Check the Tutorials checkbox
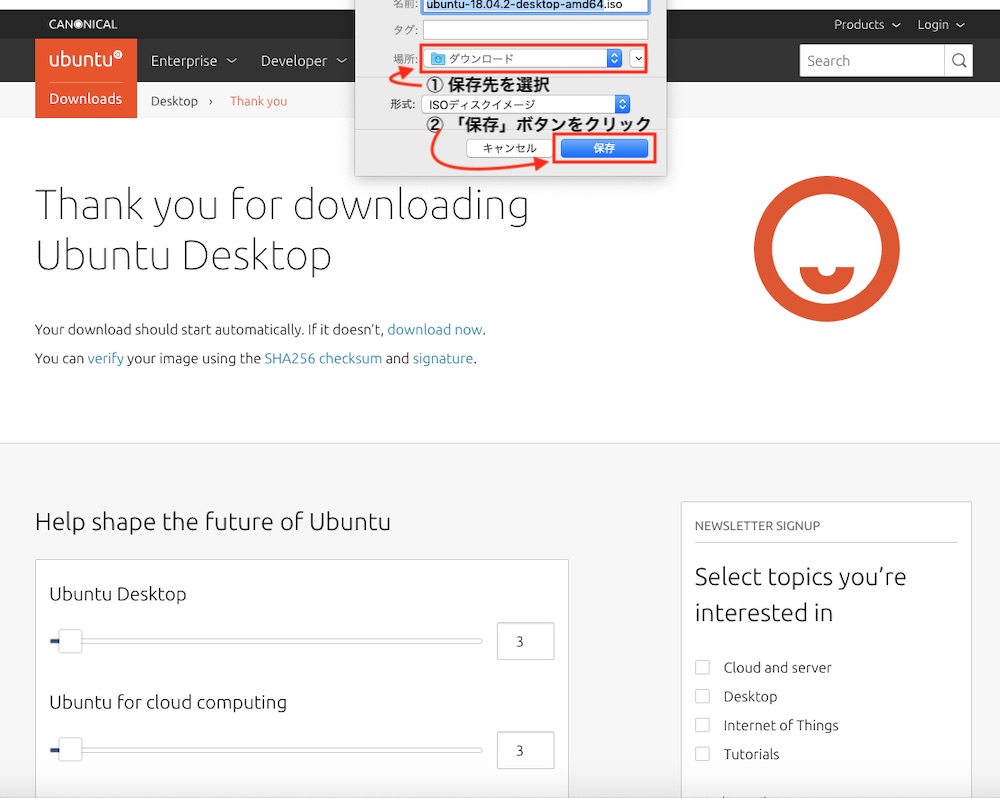 click(x=702, y=754)
